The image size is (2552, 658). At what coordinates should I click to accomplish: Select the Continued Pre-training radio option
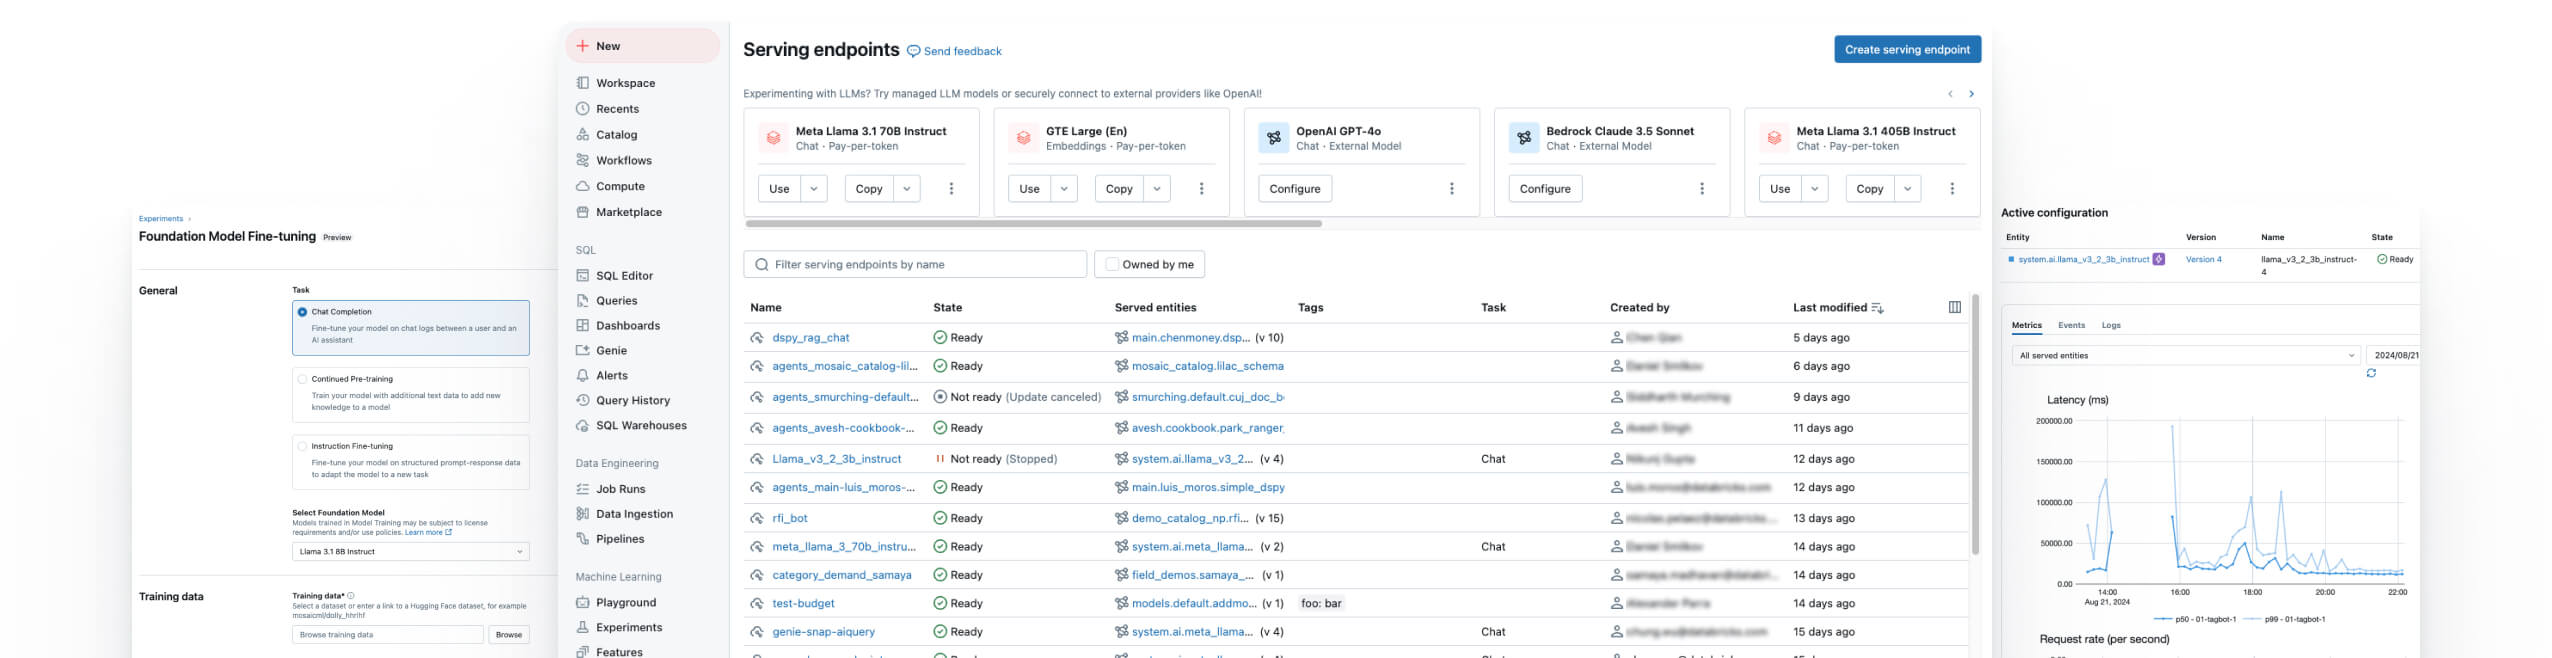(302, 379)
